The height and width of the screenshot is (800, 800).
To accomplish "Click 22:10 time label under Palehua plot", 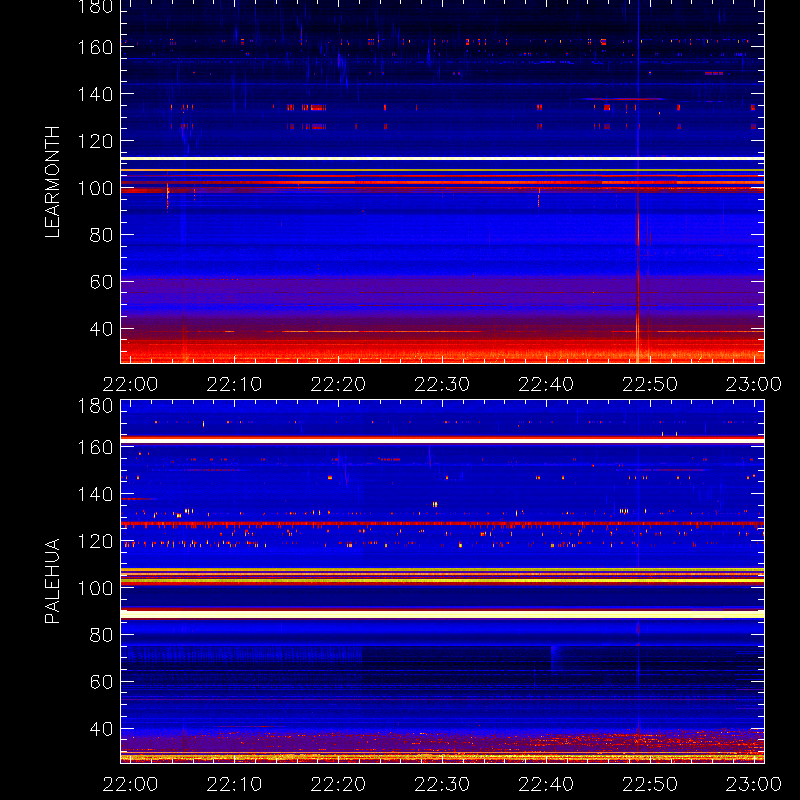I will click(234, 784).
